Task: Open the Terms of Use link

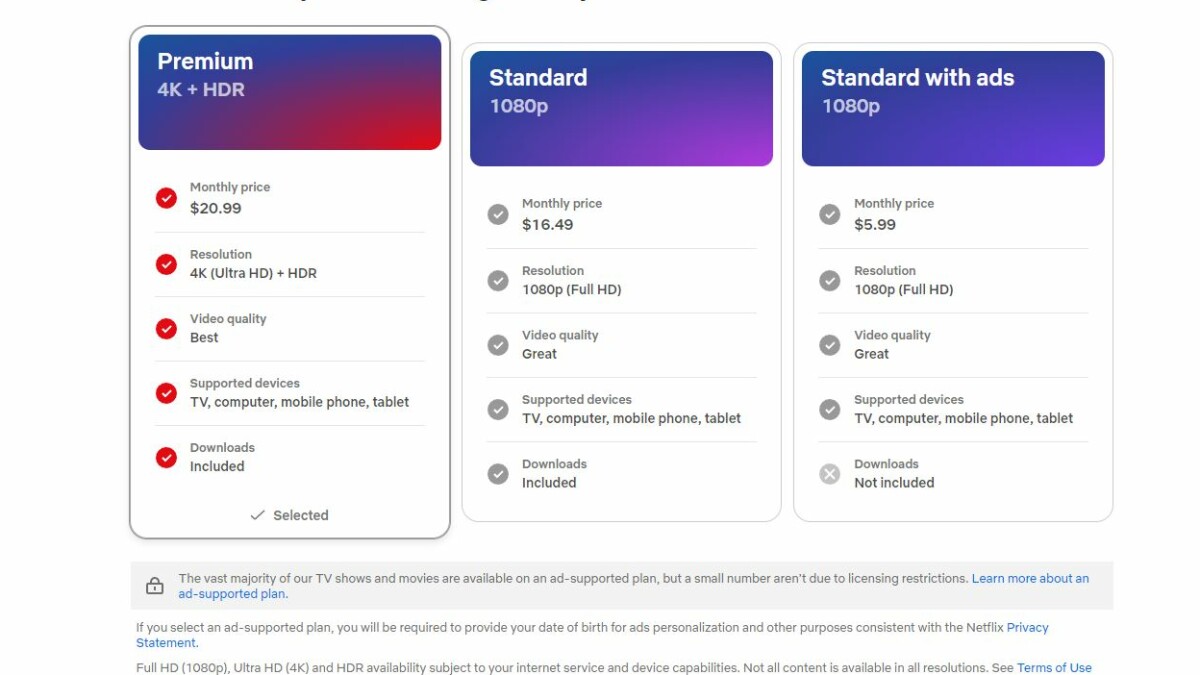Action: tap(1053, 667)
